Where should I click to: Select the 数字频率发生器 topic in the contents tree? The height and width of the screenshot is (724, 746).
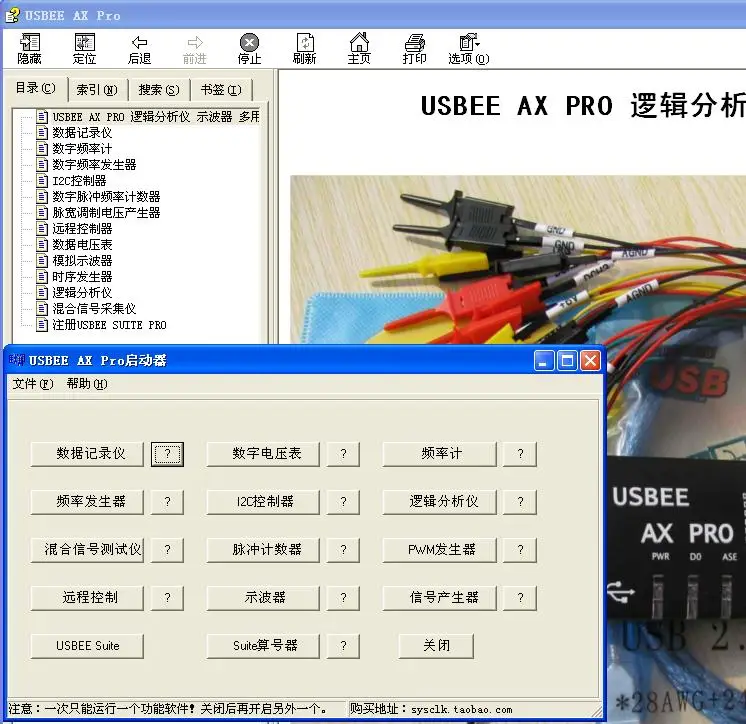click(94, 165)
